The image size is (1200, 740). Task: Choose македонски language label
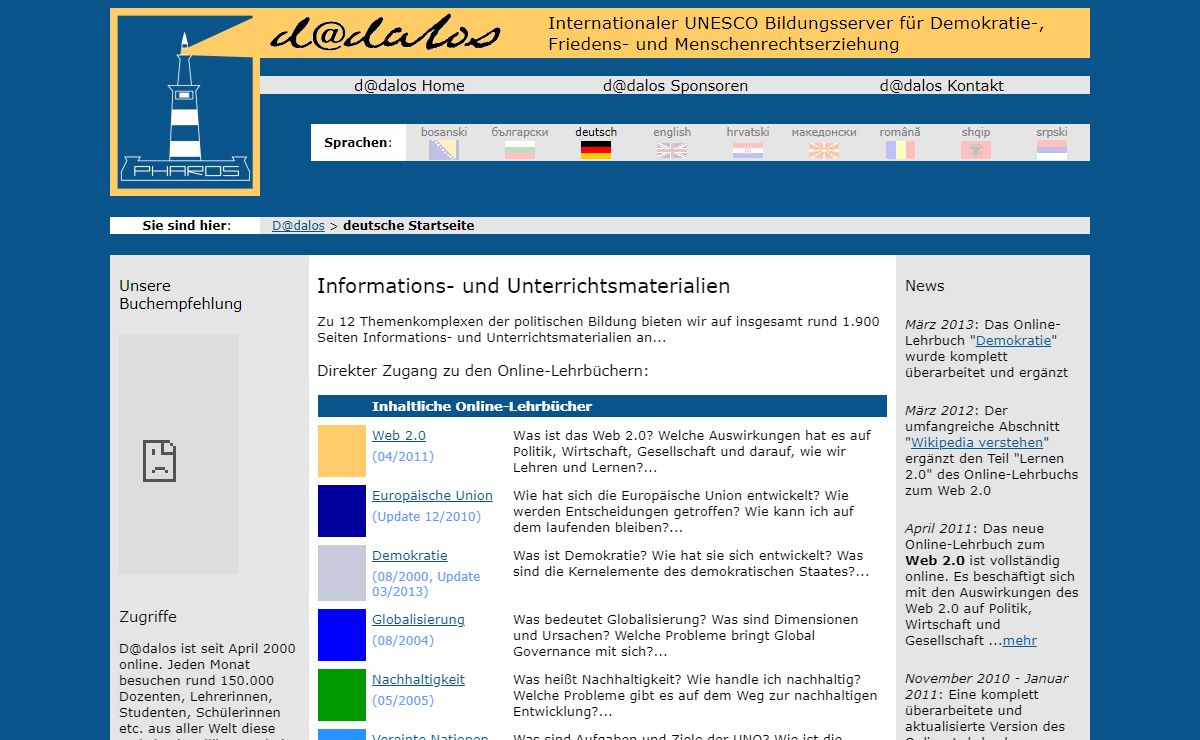(824, 132)
